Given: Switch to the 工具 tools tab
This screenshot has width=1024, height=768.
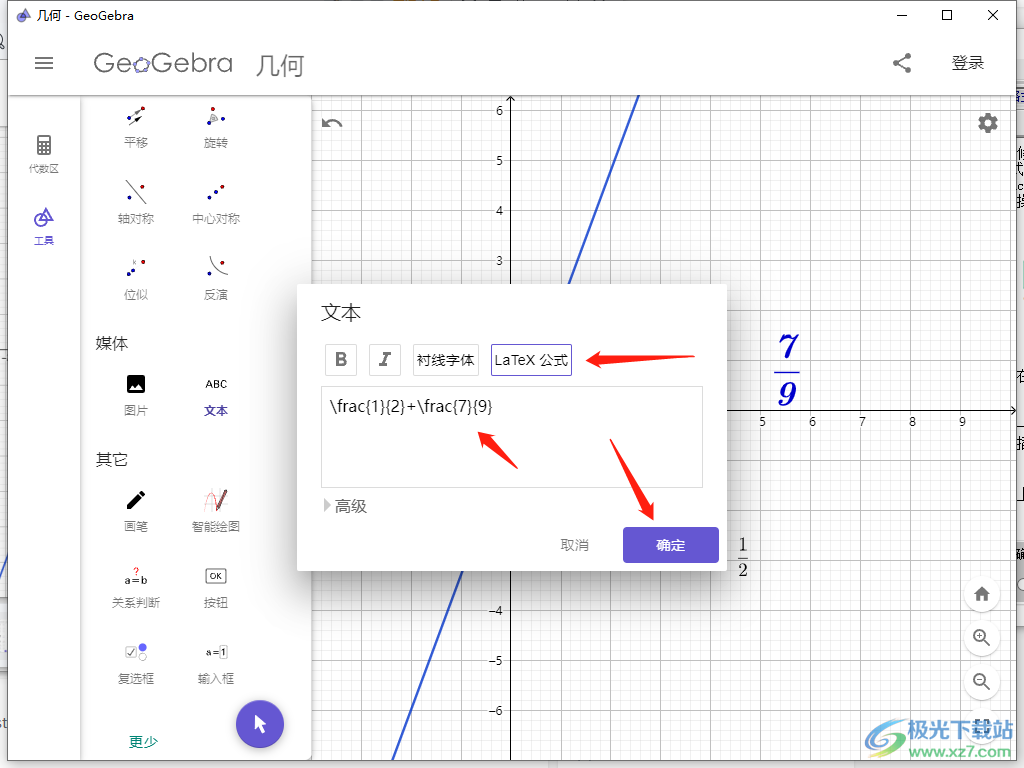Looking at the screenshot, I should click(44, 227).
